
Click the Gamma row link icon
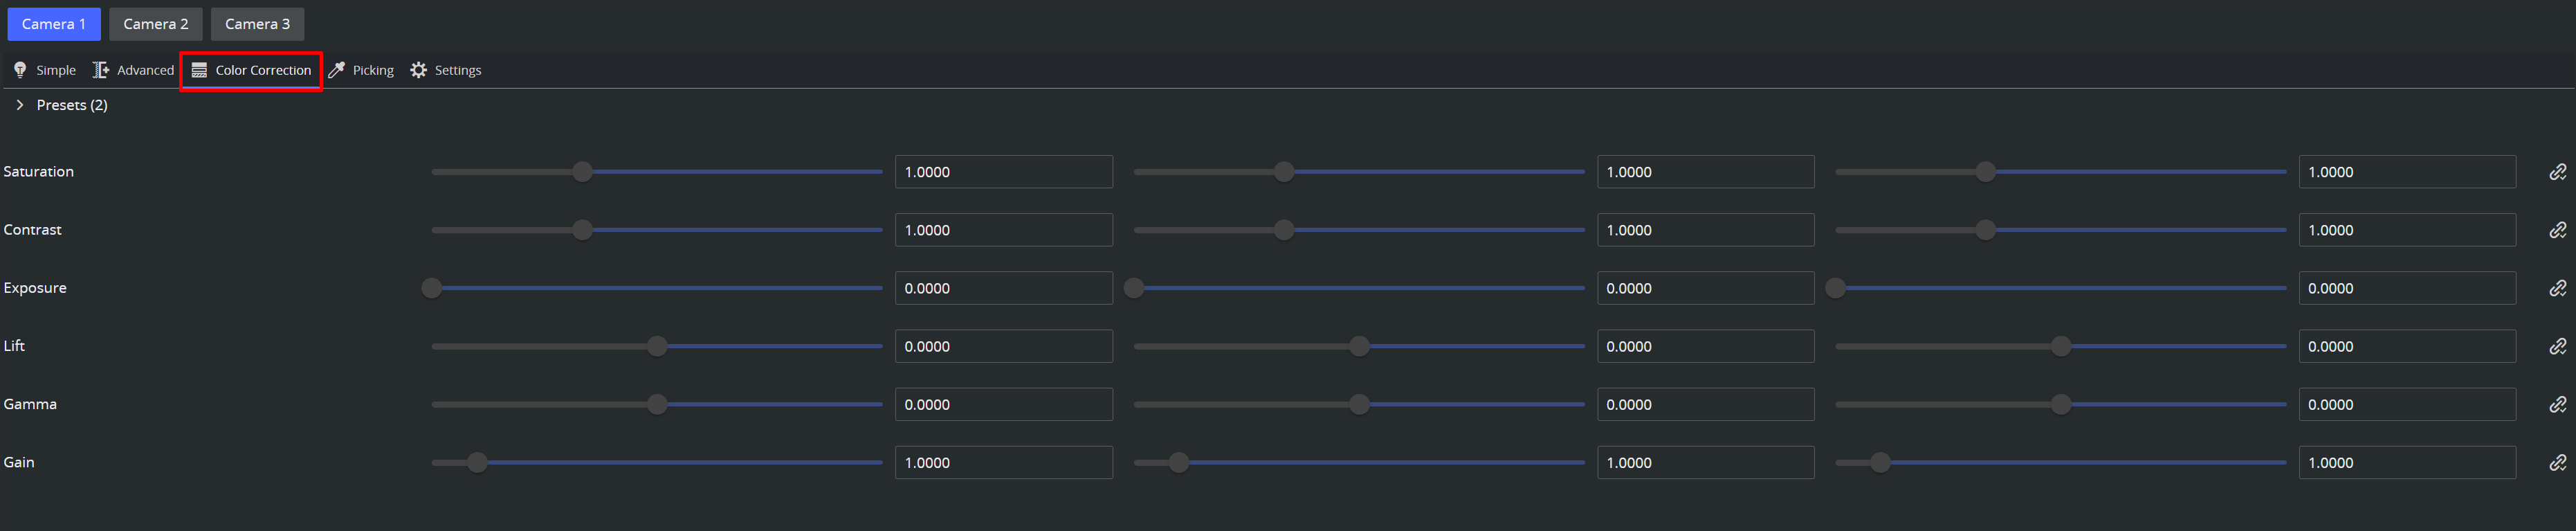click(x=2557, y=404)
